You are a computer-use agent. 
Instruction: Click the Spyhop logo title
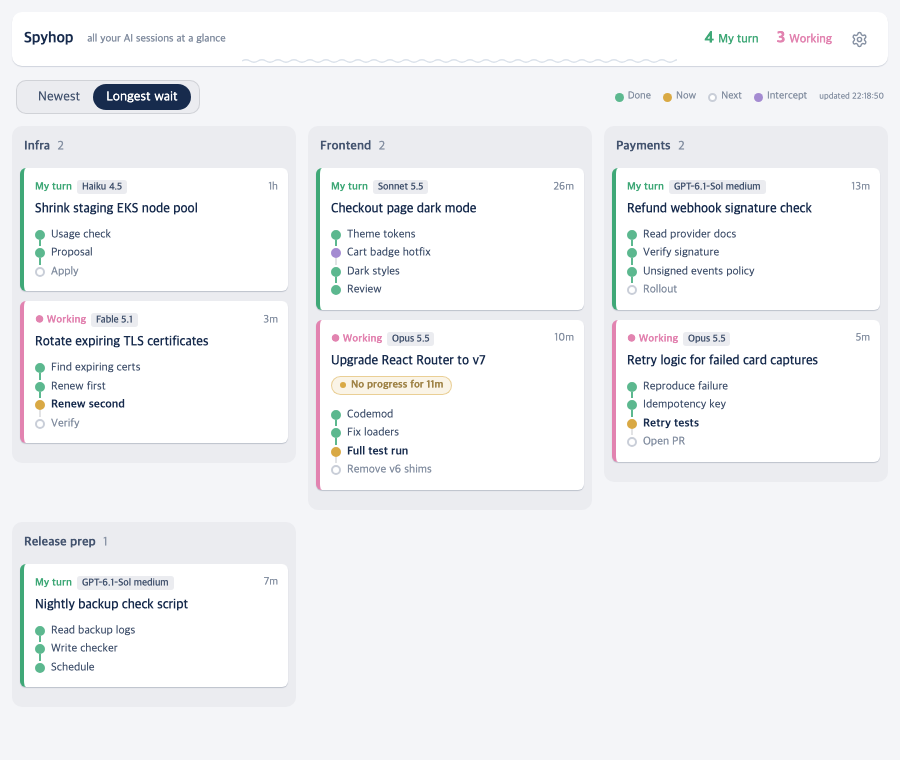(x=48, y=37)
